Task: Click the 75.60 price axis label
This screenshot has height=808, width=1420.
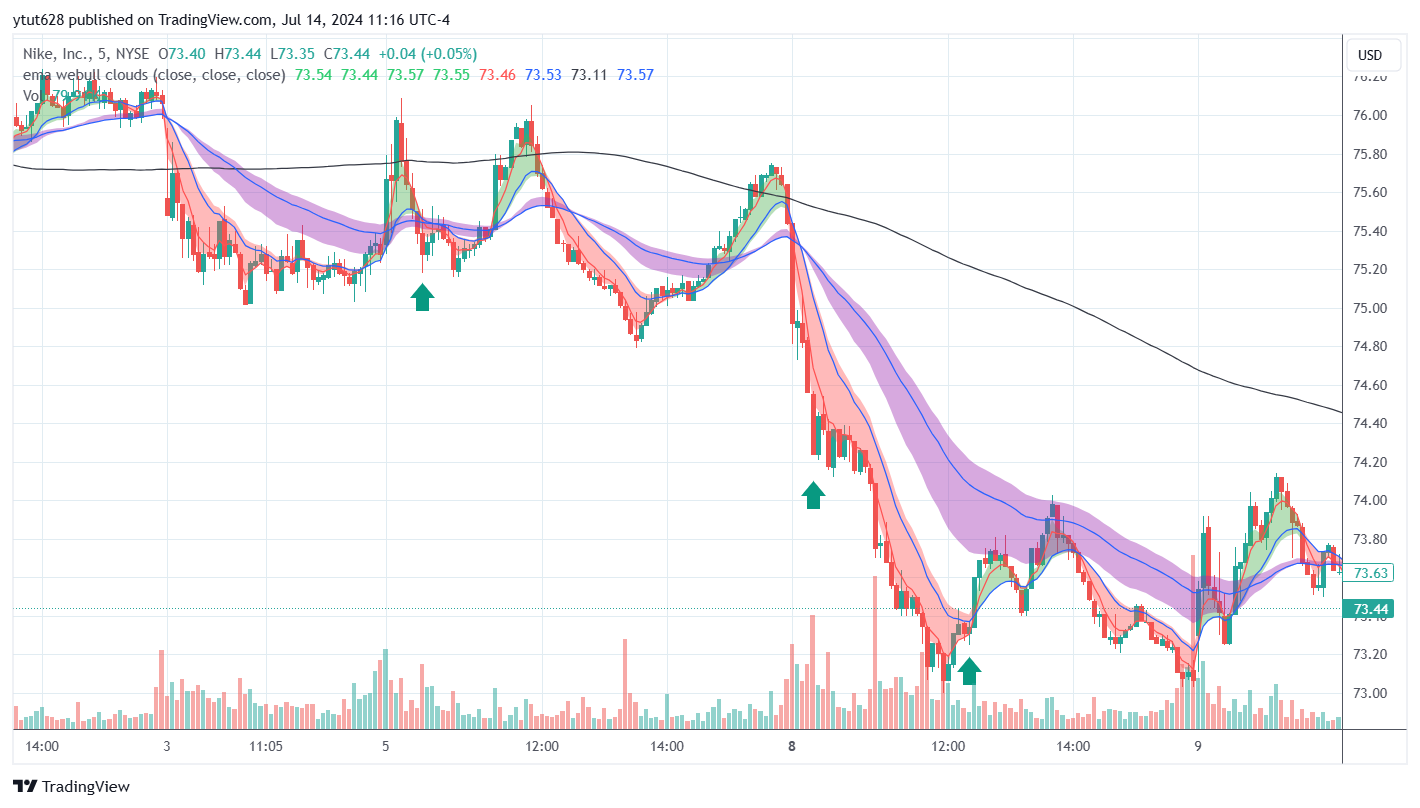Action: pyautogui.click(x=1370, y=192)
